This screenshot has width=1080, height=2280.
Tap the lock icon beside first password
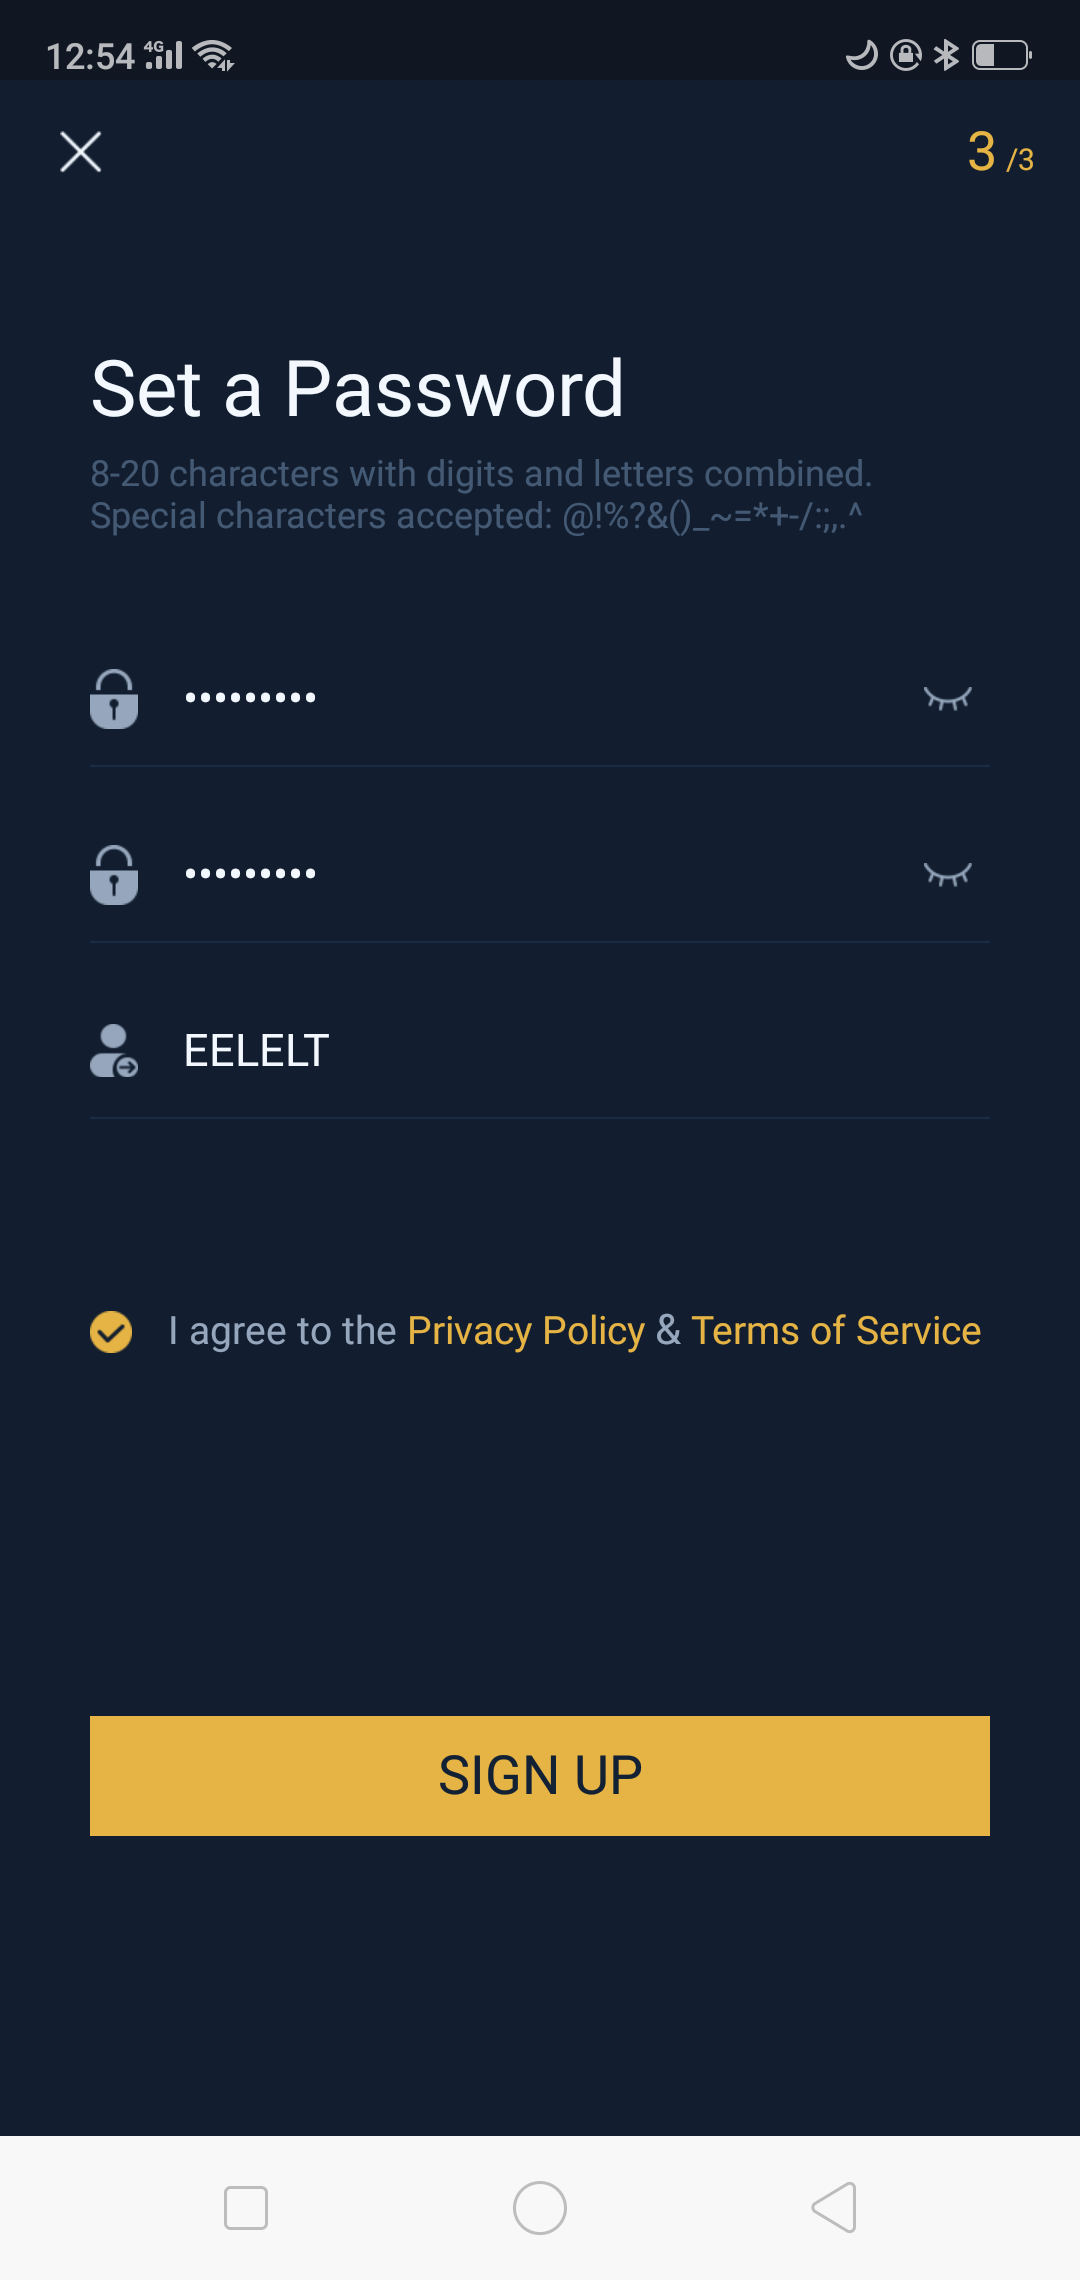(x=114, y=699)
